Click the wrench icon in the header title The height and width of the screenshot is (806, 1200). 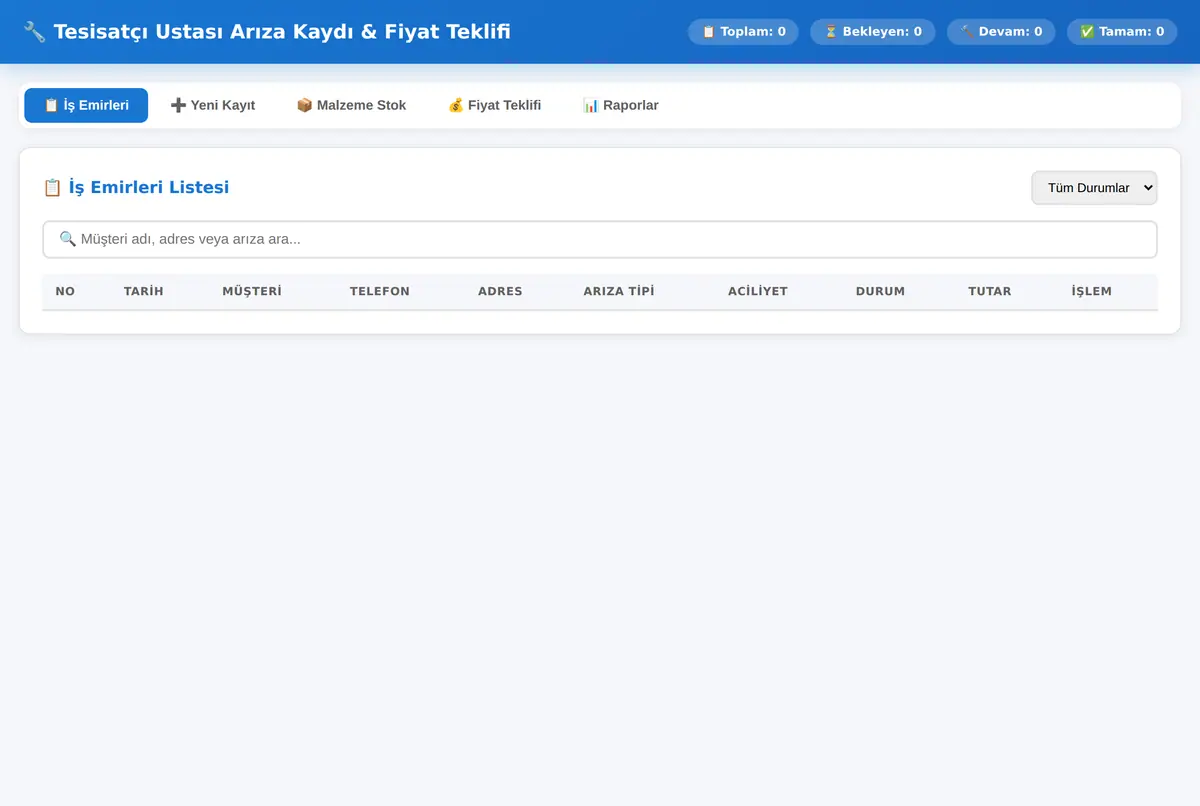coord(34,32)
